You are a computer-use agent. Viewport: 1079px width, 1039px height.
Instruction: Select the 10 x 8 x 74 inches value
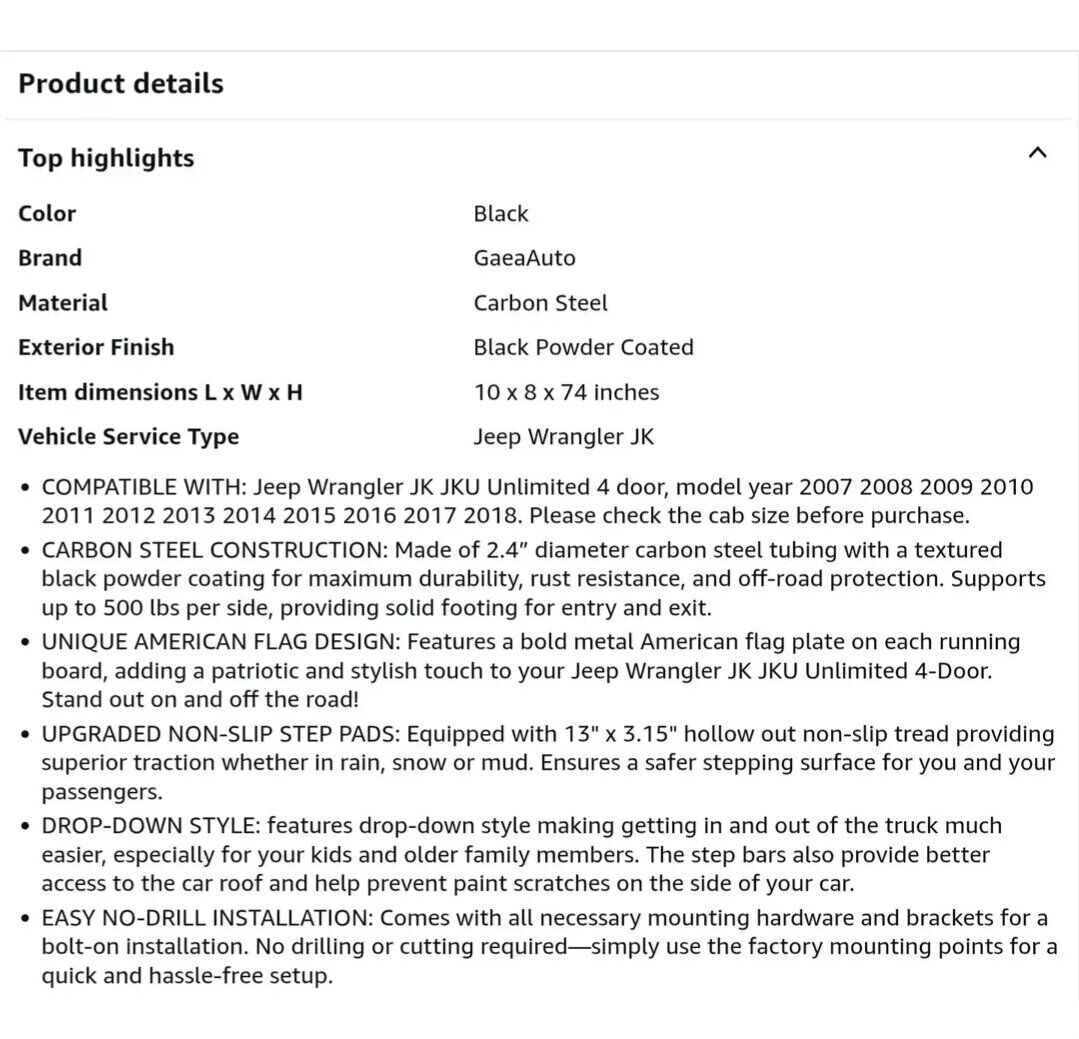point(566,392)
